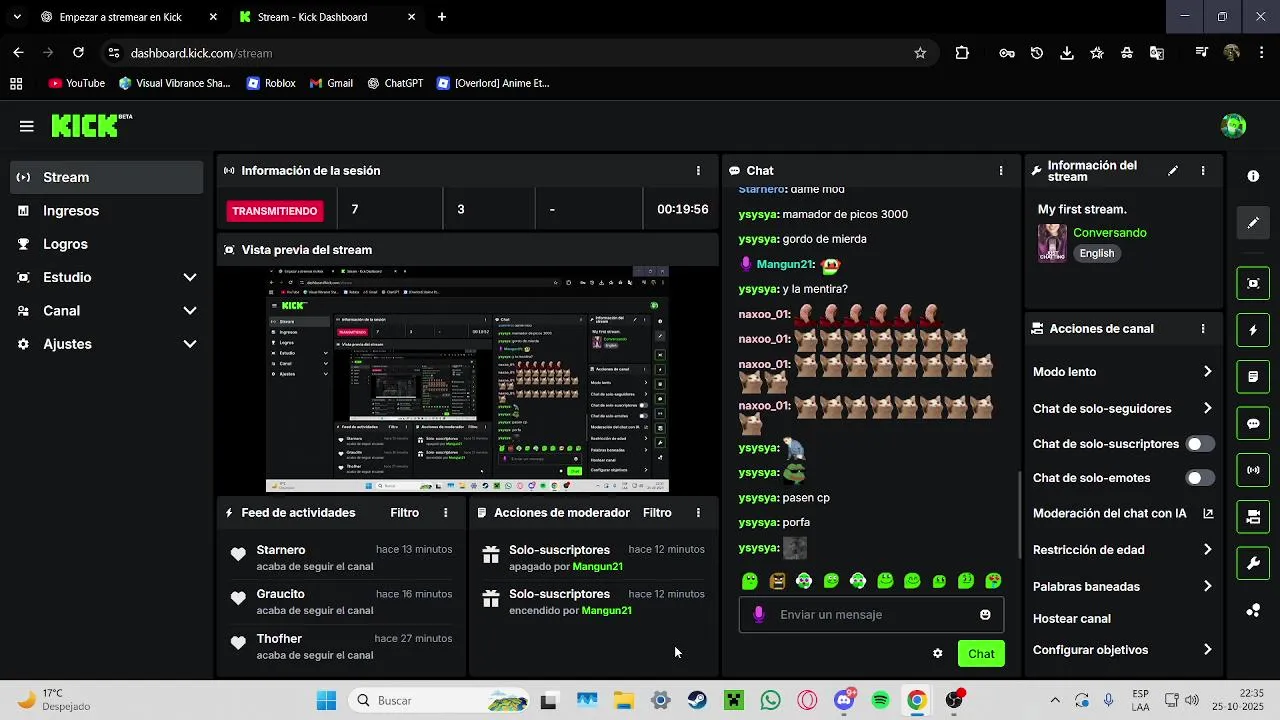Image resolution: width=1280 pixels, height=720 pixels.
Task: Click the stream preview thumbnail
Action: (x=467, y=379)
